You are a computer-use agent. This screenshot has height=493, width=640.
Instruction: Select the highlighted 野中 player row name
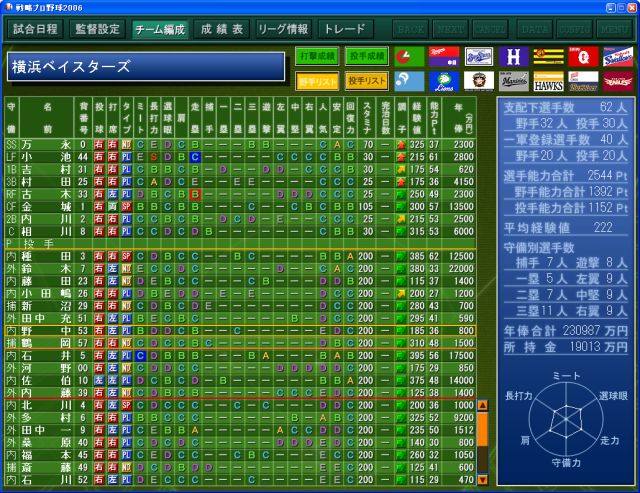(47, 331)
